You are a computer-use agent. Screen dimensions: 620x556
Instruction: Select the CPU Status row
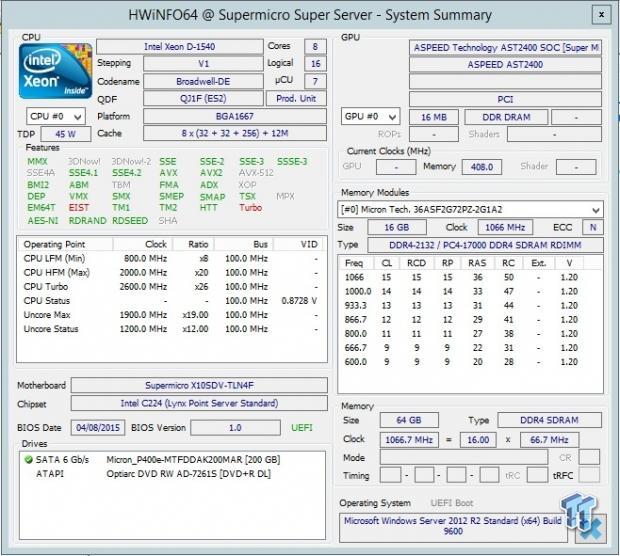171,301
